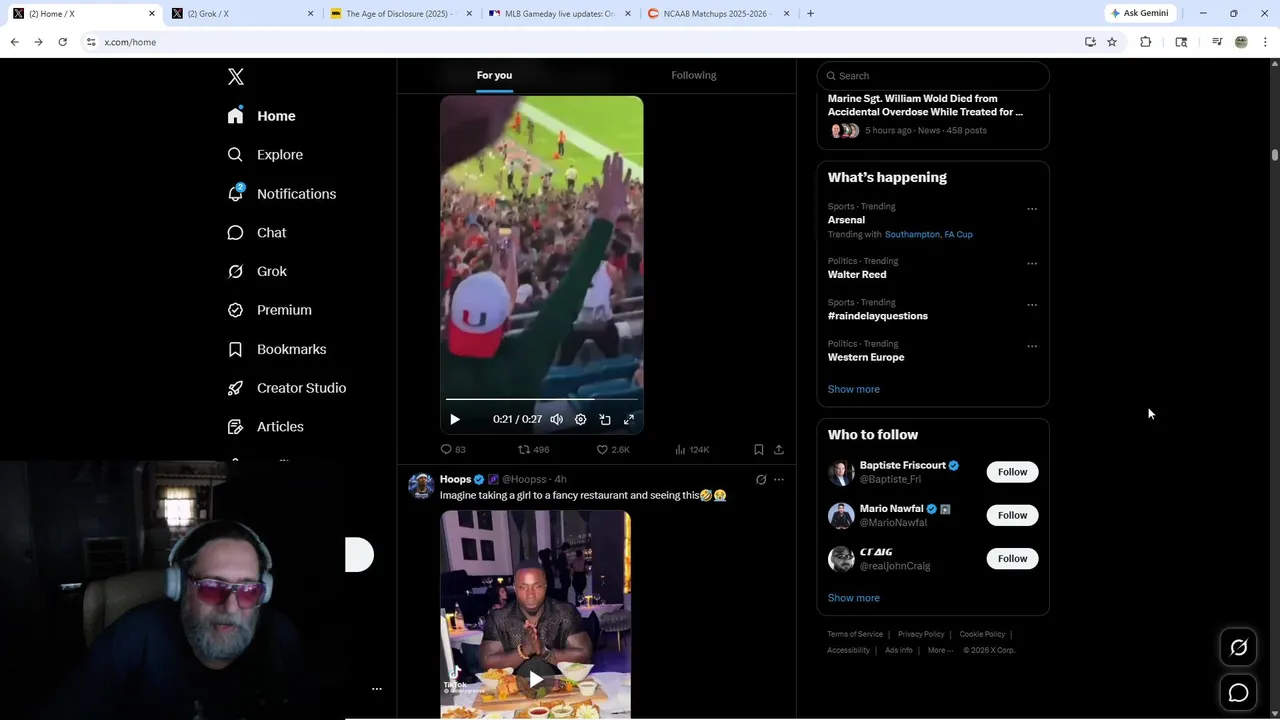Enter fullscreen on the stadium video
The image size is (1280, 720).
click(x=629, y=420)
